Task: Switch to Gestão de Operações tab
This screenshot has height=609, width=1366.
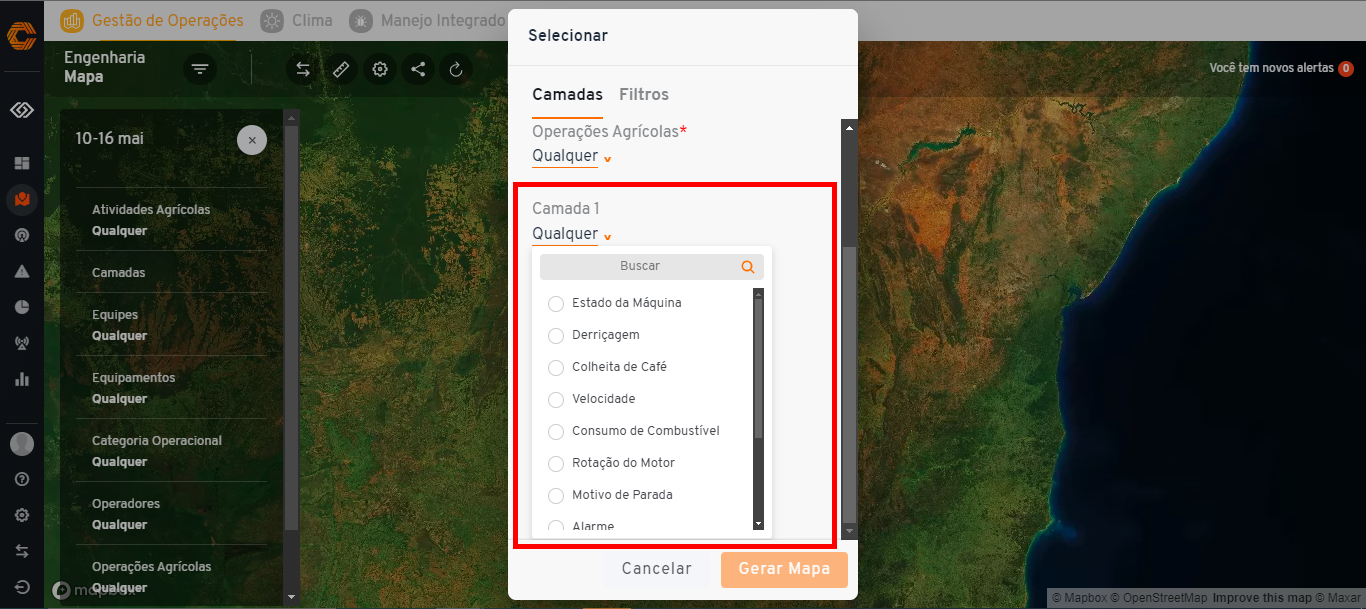Action: (152, 20)
